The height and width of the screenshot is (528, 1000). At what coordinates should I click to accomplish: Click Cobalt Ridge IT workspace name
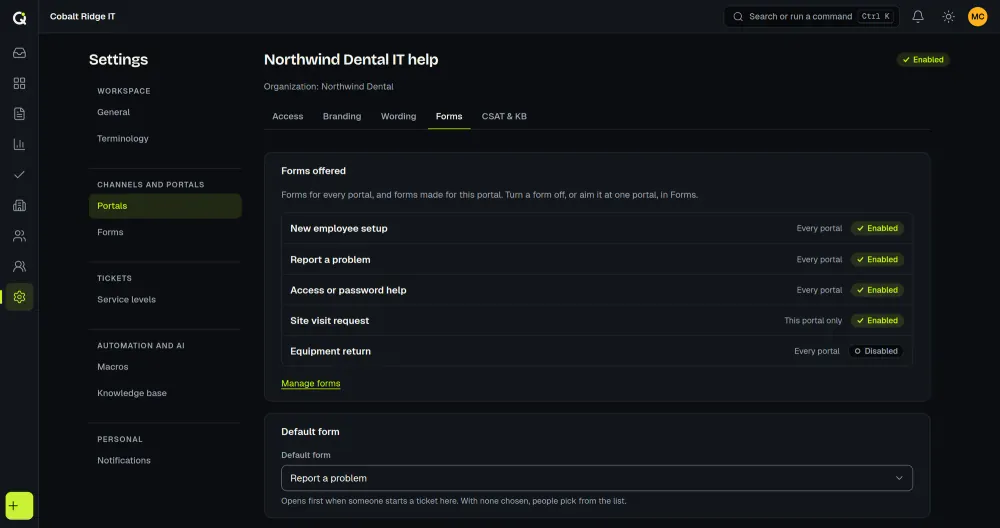pyautogui.click(x=83, y=17)
